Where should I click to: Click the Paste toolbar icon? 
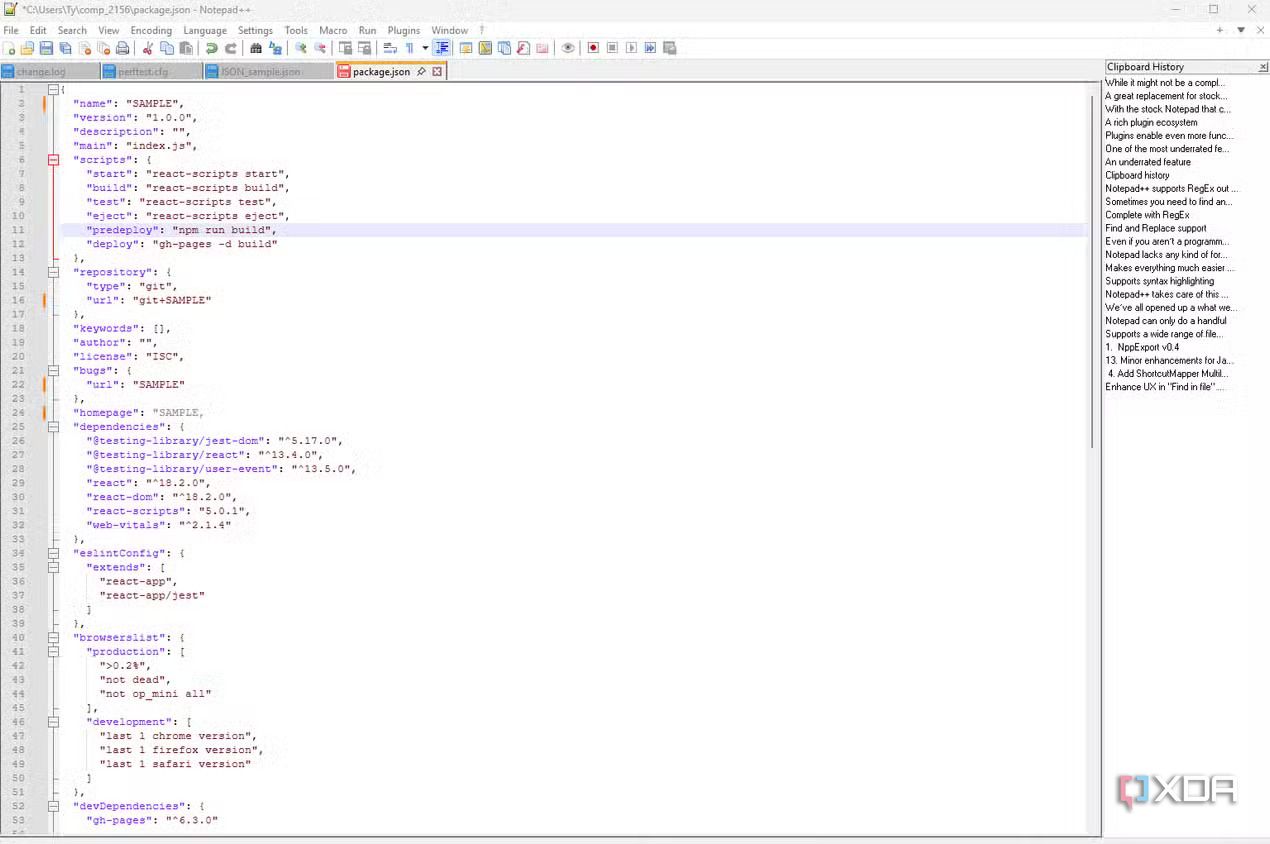[x=186, y=48]
